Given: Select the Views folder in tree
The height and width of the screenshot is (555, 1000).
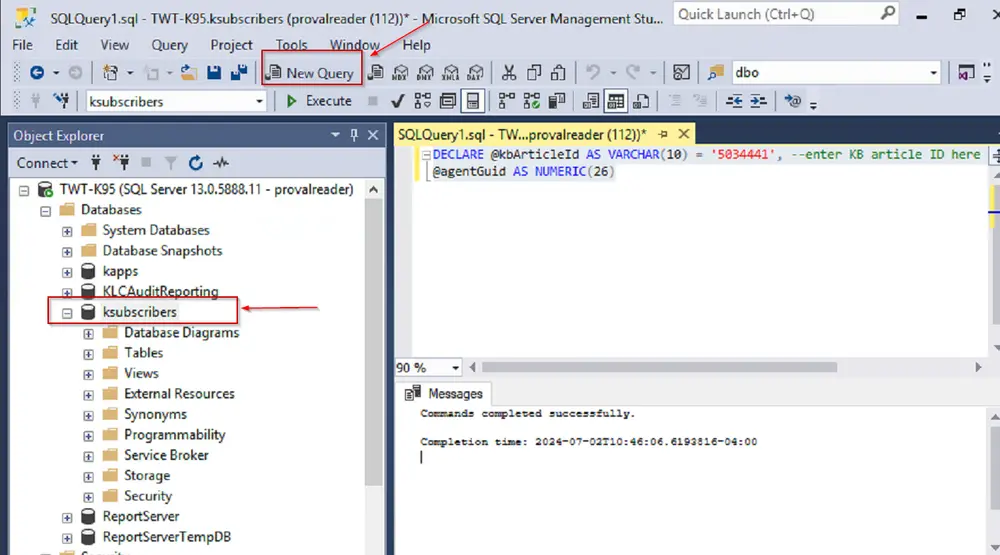Looking at the screenshot, I should pos(141,373).
